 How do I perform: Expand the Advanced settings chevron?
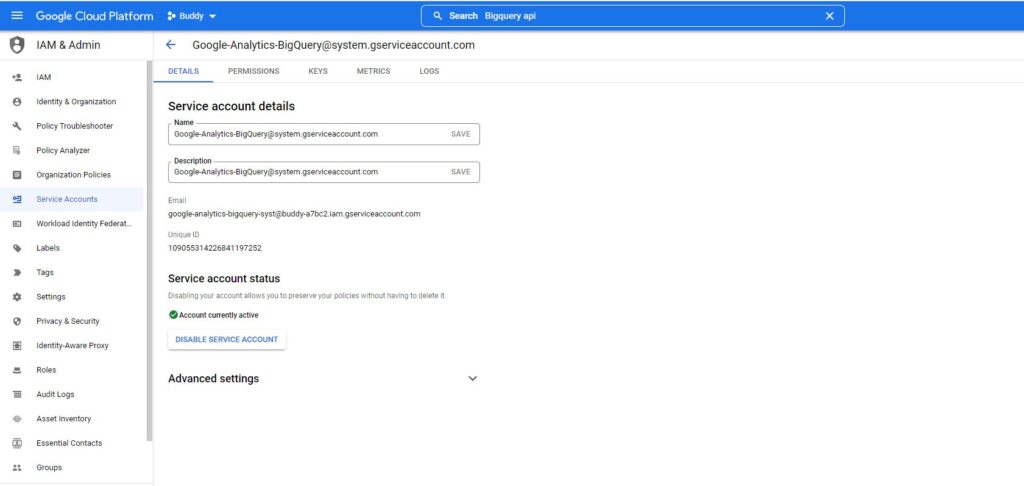473,378
